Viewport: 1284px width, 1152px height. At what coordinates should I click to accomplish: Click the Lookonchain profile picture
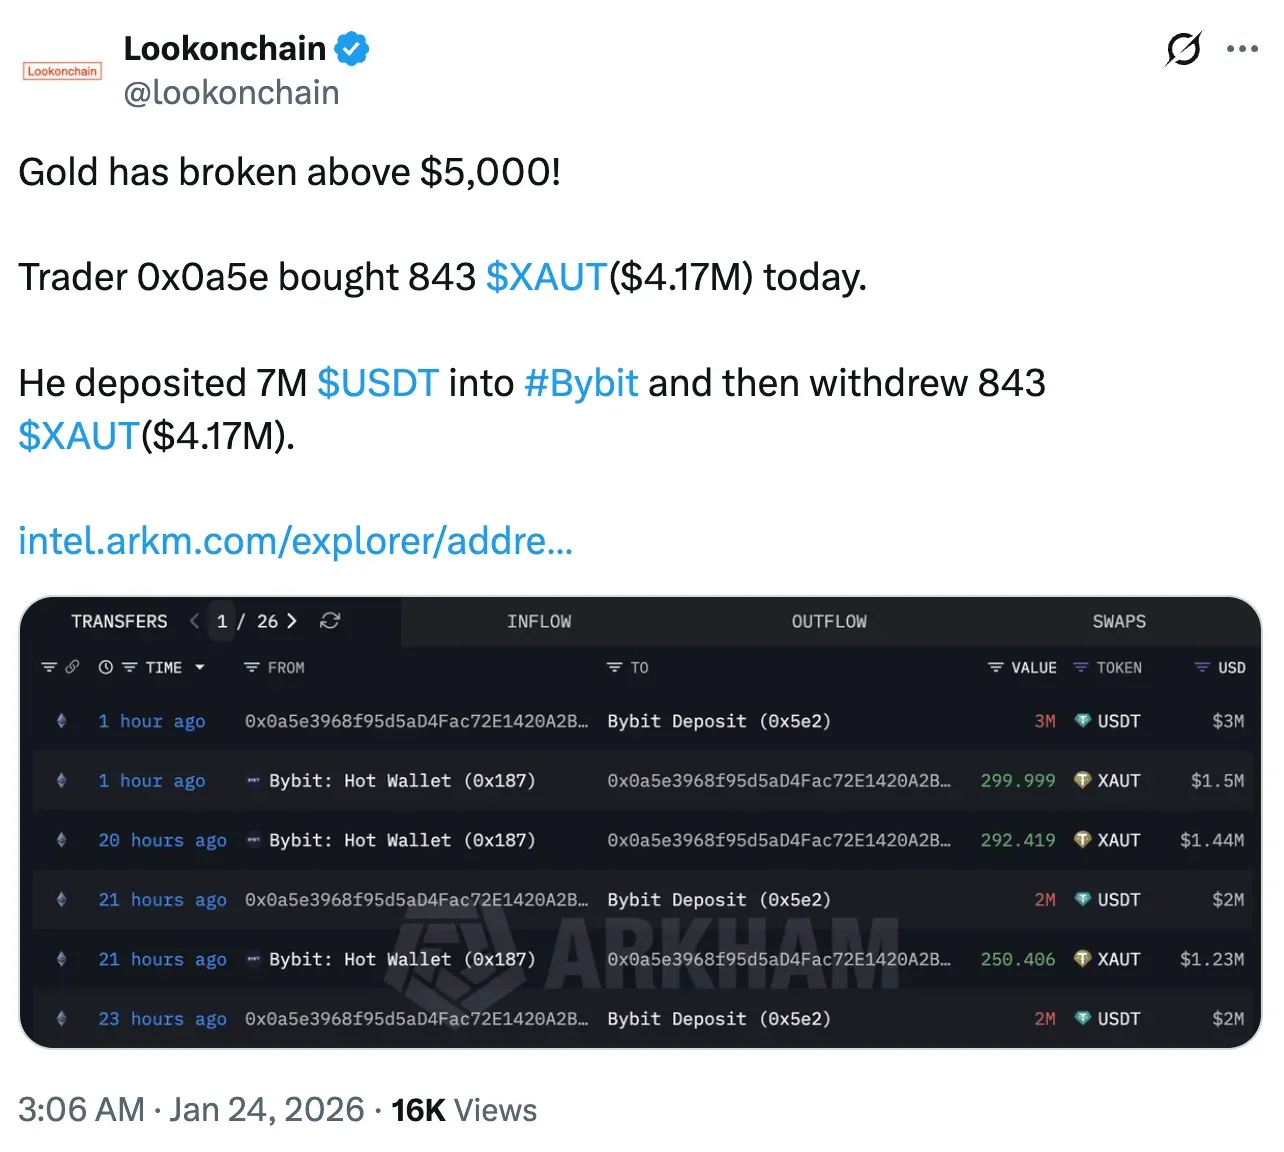pos(61,70)
